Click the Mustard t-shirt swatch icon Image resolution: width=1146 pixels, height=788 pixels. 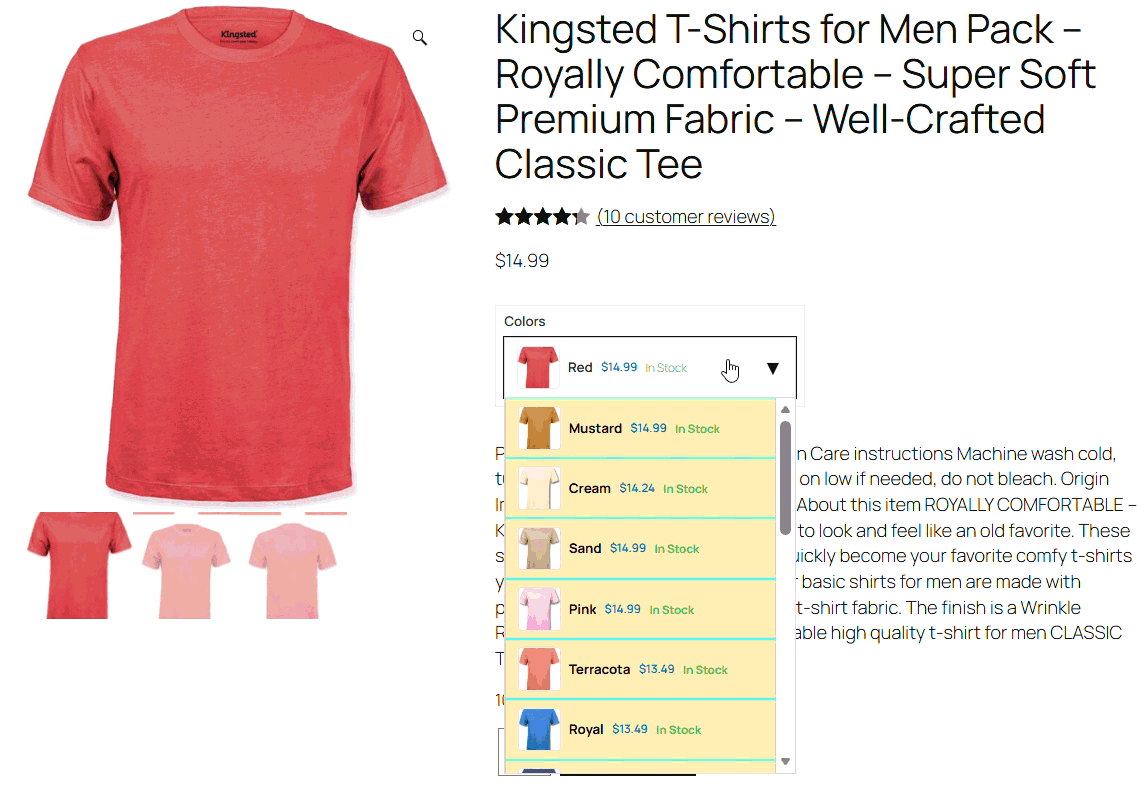coord(539,428)
